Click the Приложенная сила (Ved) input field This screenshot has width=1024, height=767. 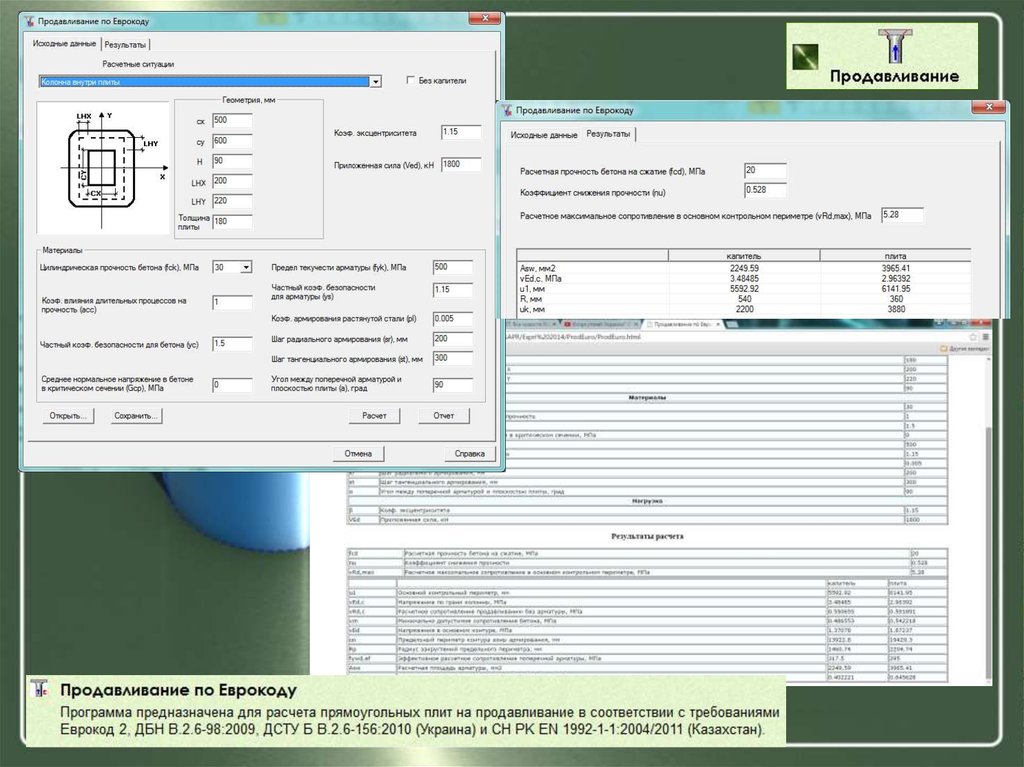(x=461, y=164)
